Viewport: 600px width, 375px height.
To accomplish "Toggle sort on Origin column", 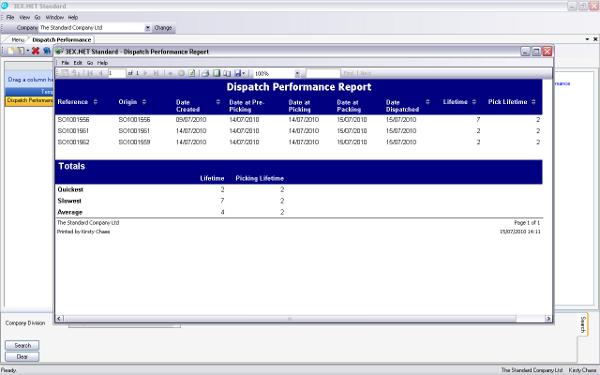I will 144,102.
